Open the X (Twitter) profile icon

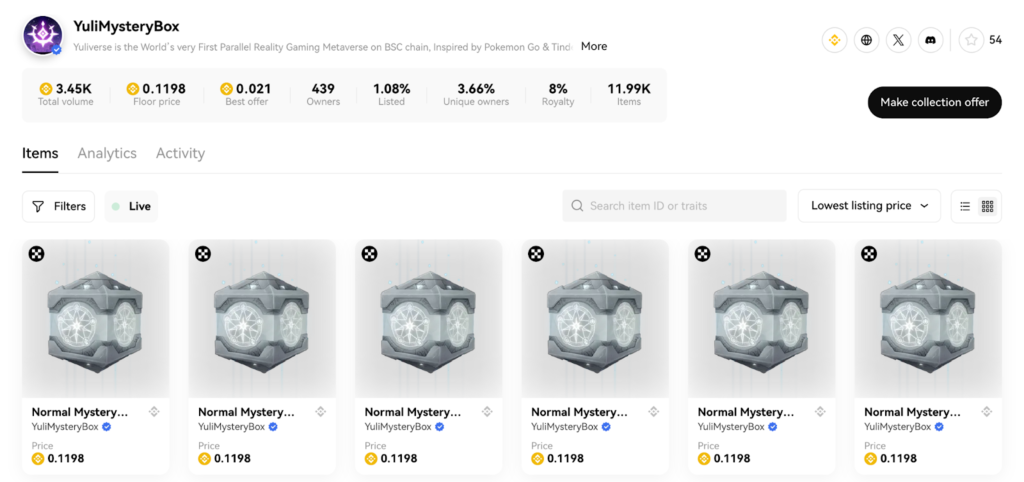click(899, 40)
